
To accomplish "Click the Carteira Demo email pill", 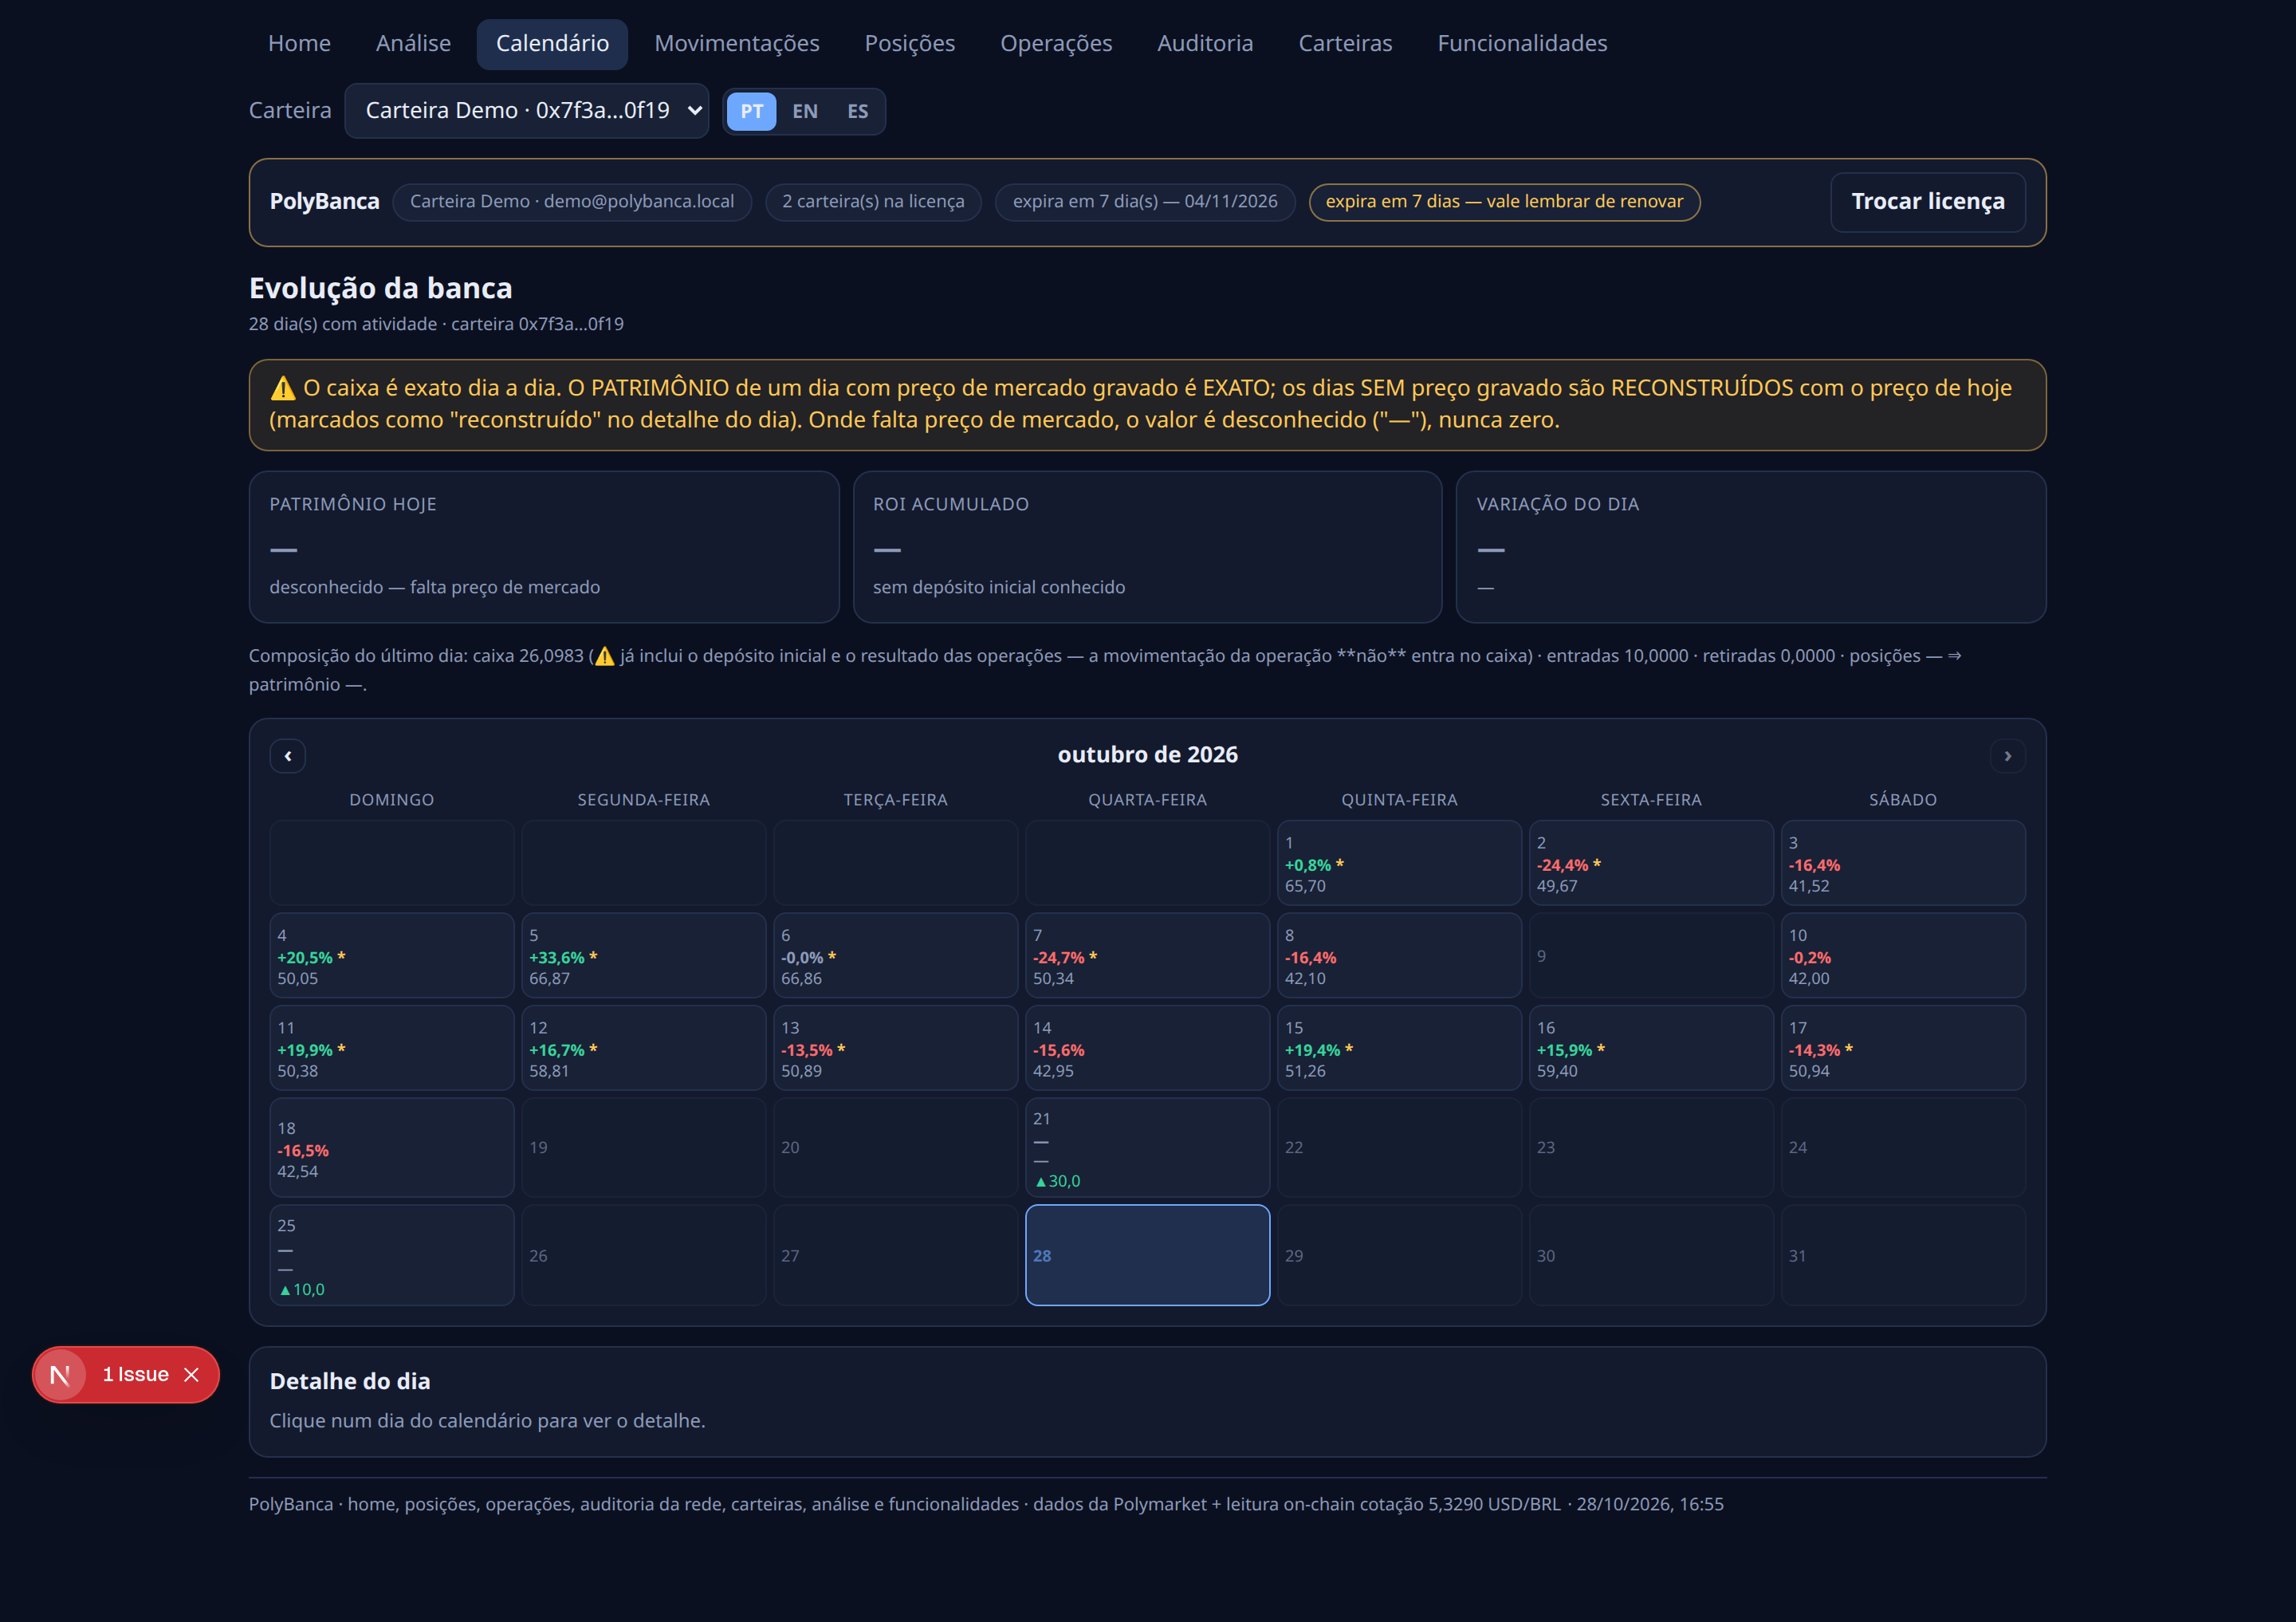I will pyautogui.click(x=572, y=202).
